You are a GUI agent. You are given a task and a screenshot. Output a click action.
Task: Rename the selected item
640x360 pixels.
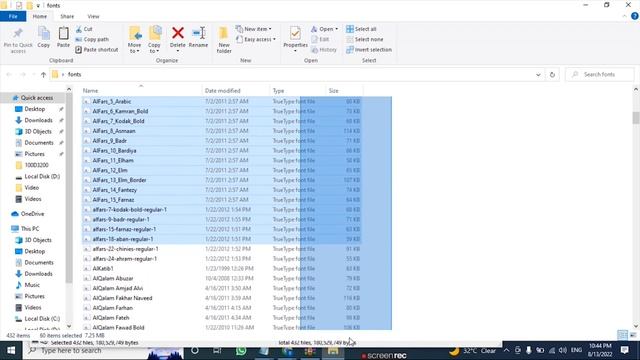coord(198,37)
